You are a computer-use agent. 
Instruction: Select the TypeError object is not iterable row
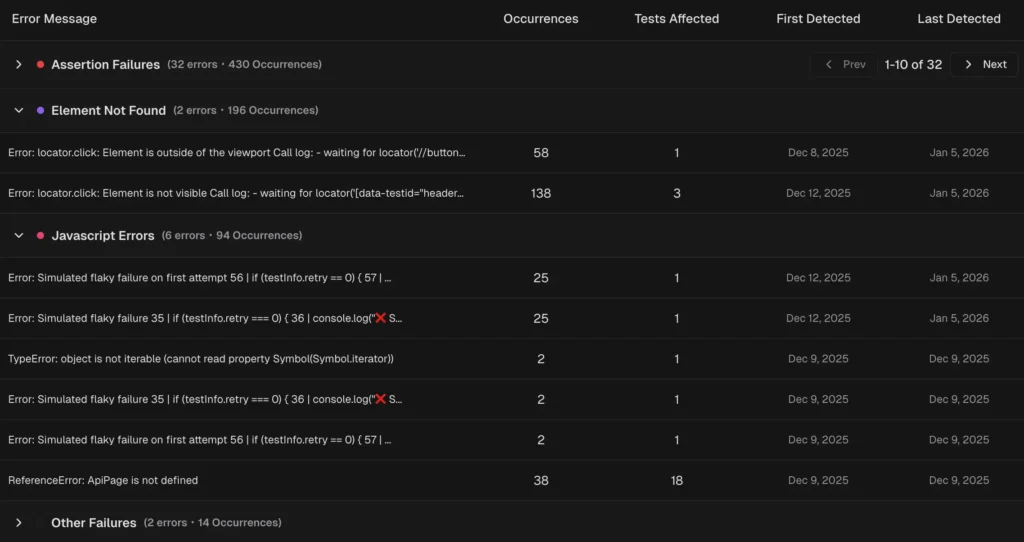(200, 359)
